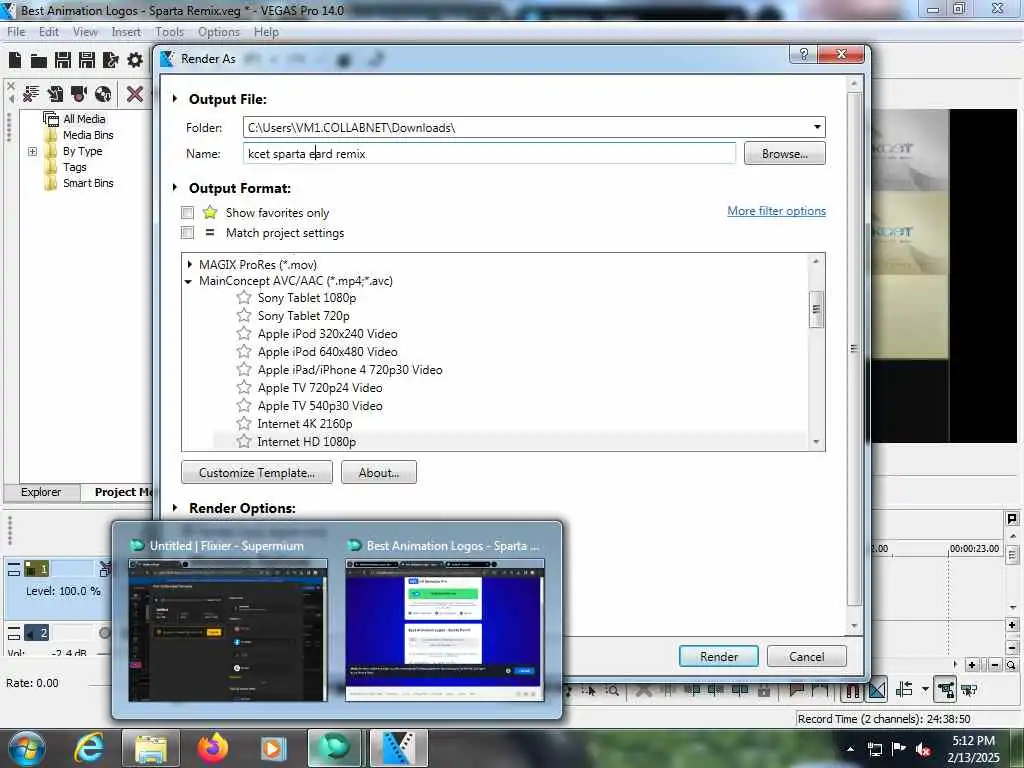Select the Media Bins folder
Image resolution: width=1024 pixels, height=768 pixels.
pos(88,135)
